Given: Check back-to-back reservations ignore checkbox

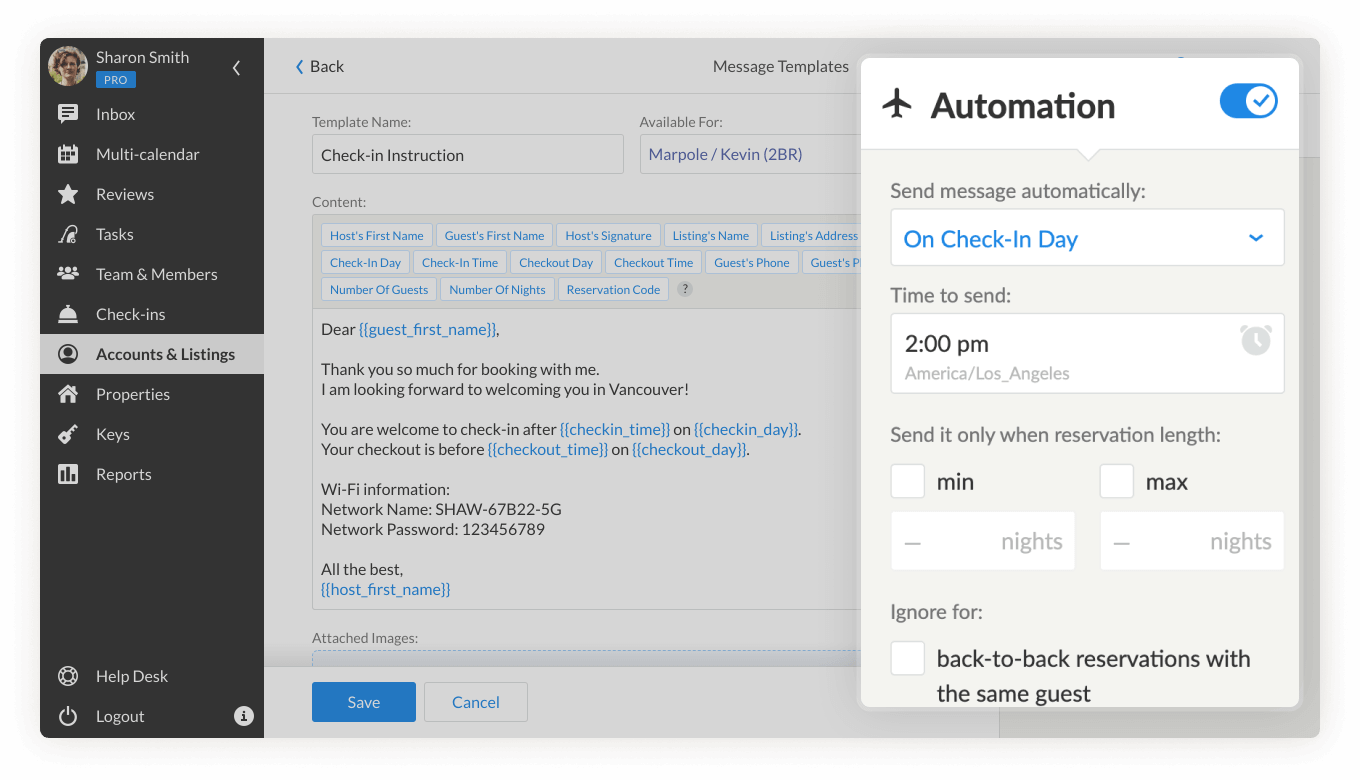Looking at the screenshot, I should tap(908, 659).
